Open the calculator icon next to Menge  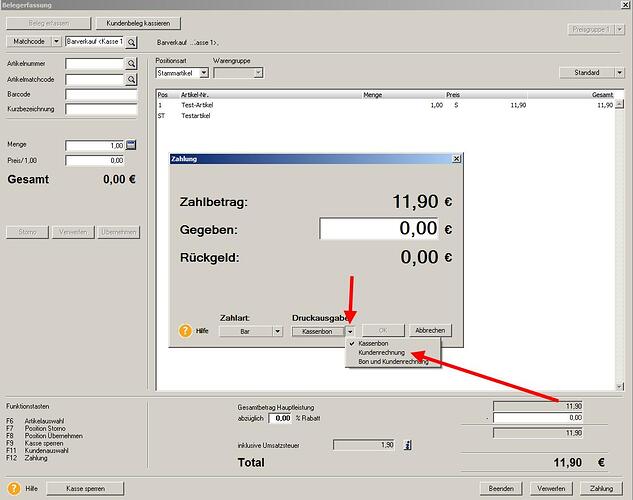[131, 145]
